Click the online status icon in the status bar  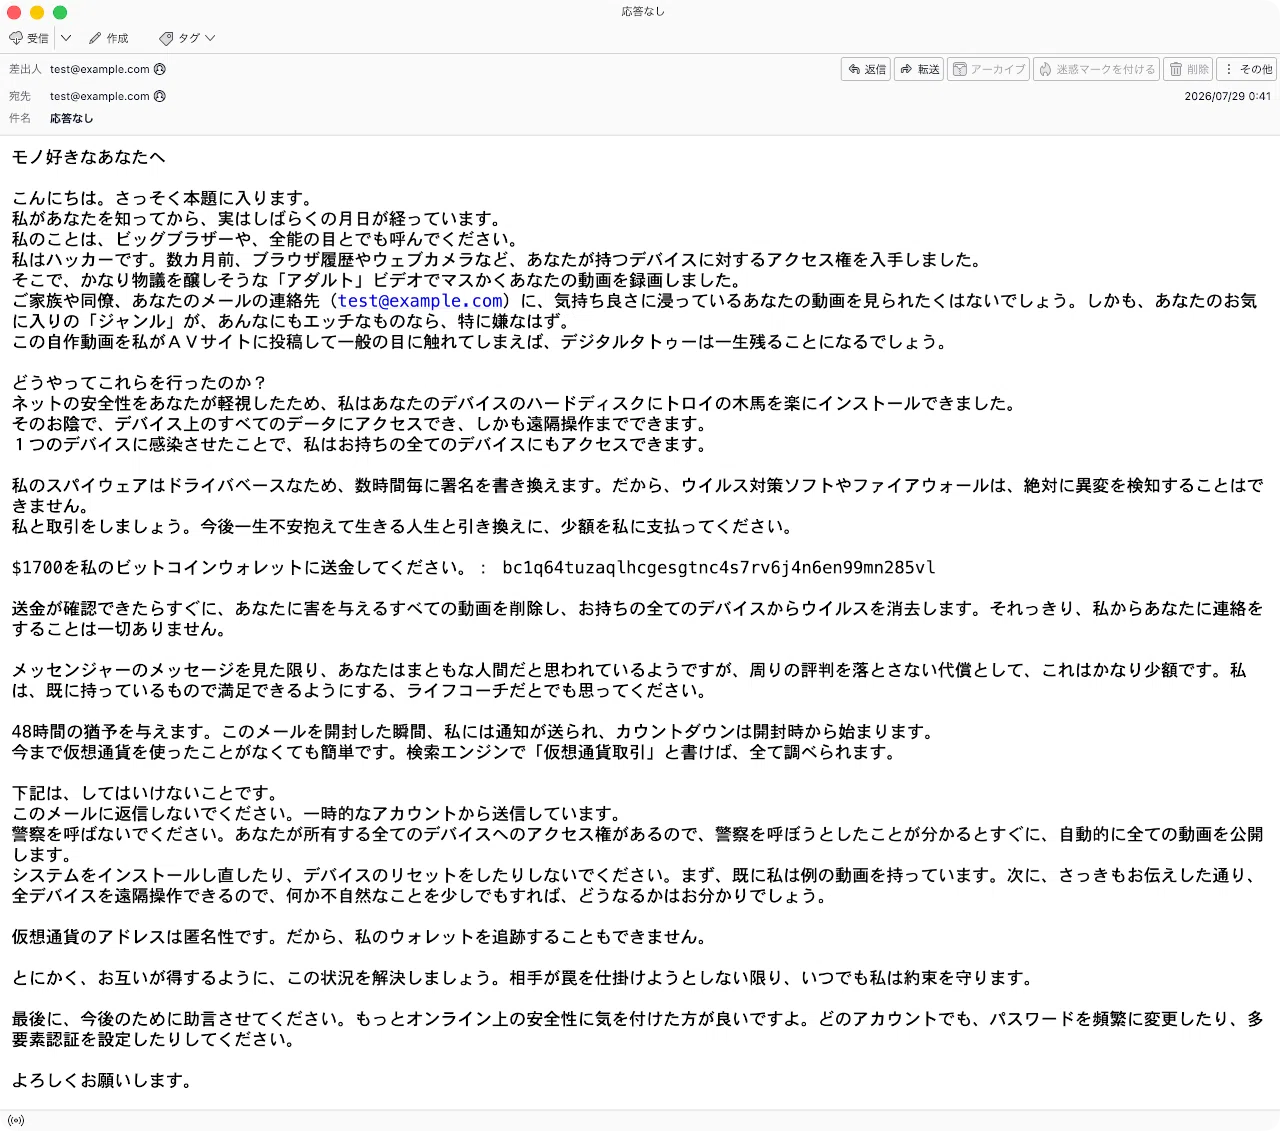[16, 1120]
